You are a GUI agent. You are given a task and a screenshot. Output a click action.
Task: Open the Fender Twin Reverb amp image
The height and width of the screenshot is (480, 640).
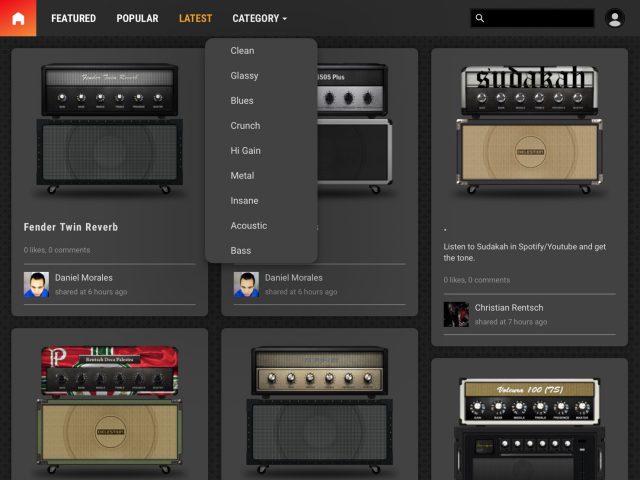109,128
